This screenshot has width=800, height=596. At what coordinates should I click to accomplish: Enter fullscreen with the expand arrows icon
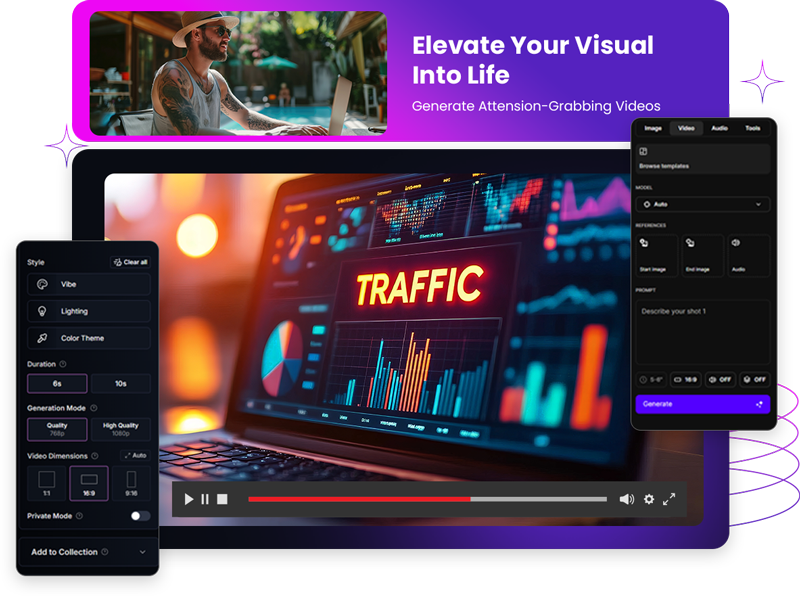click(x=670, y=499)
